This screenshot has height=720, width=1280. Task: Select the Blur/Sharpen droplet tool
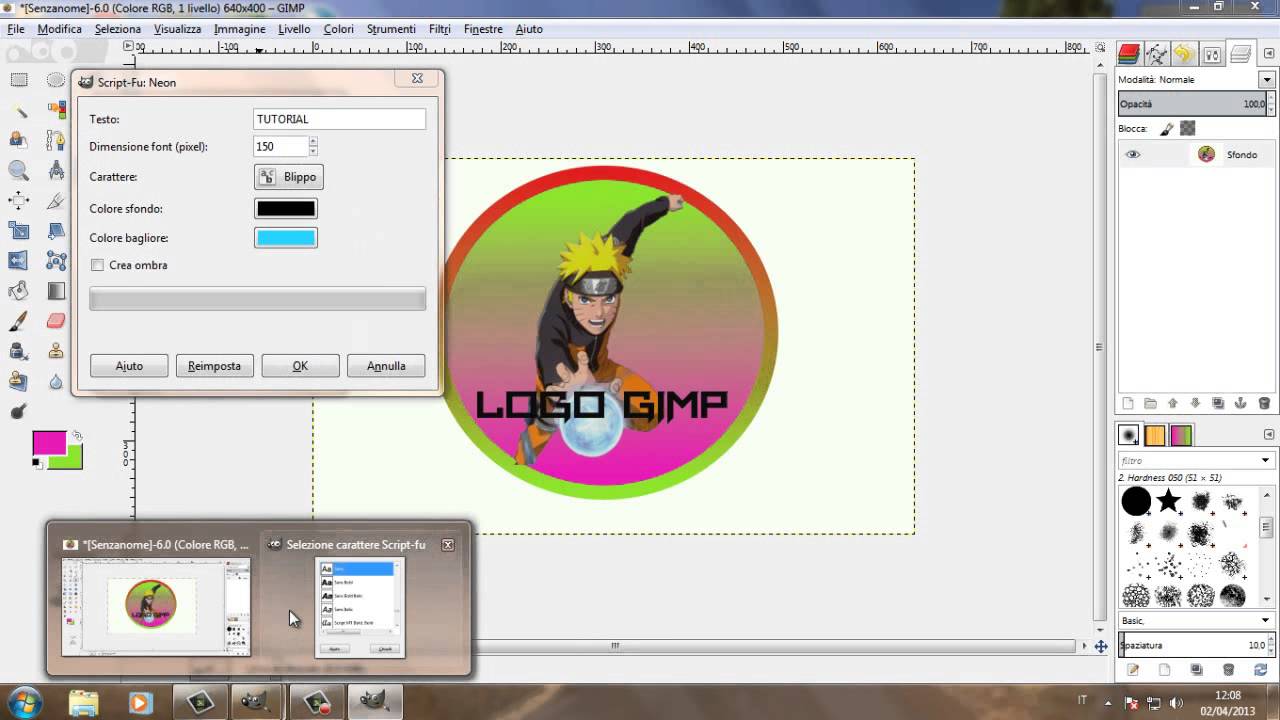[56, 381]
